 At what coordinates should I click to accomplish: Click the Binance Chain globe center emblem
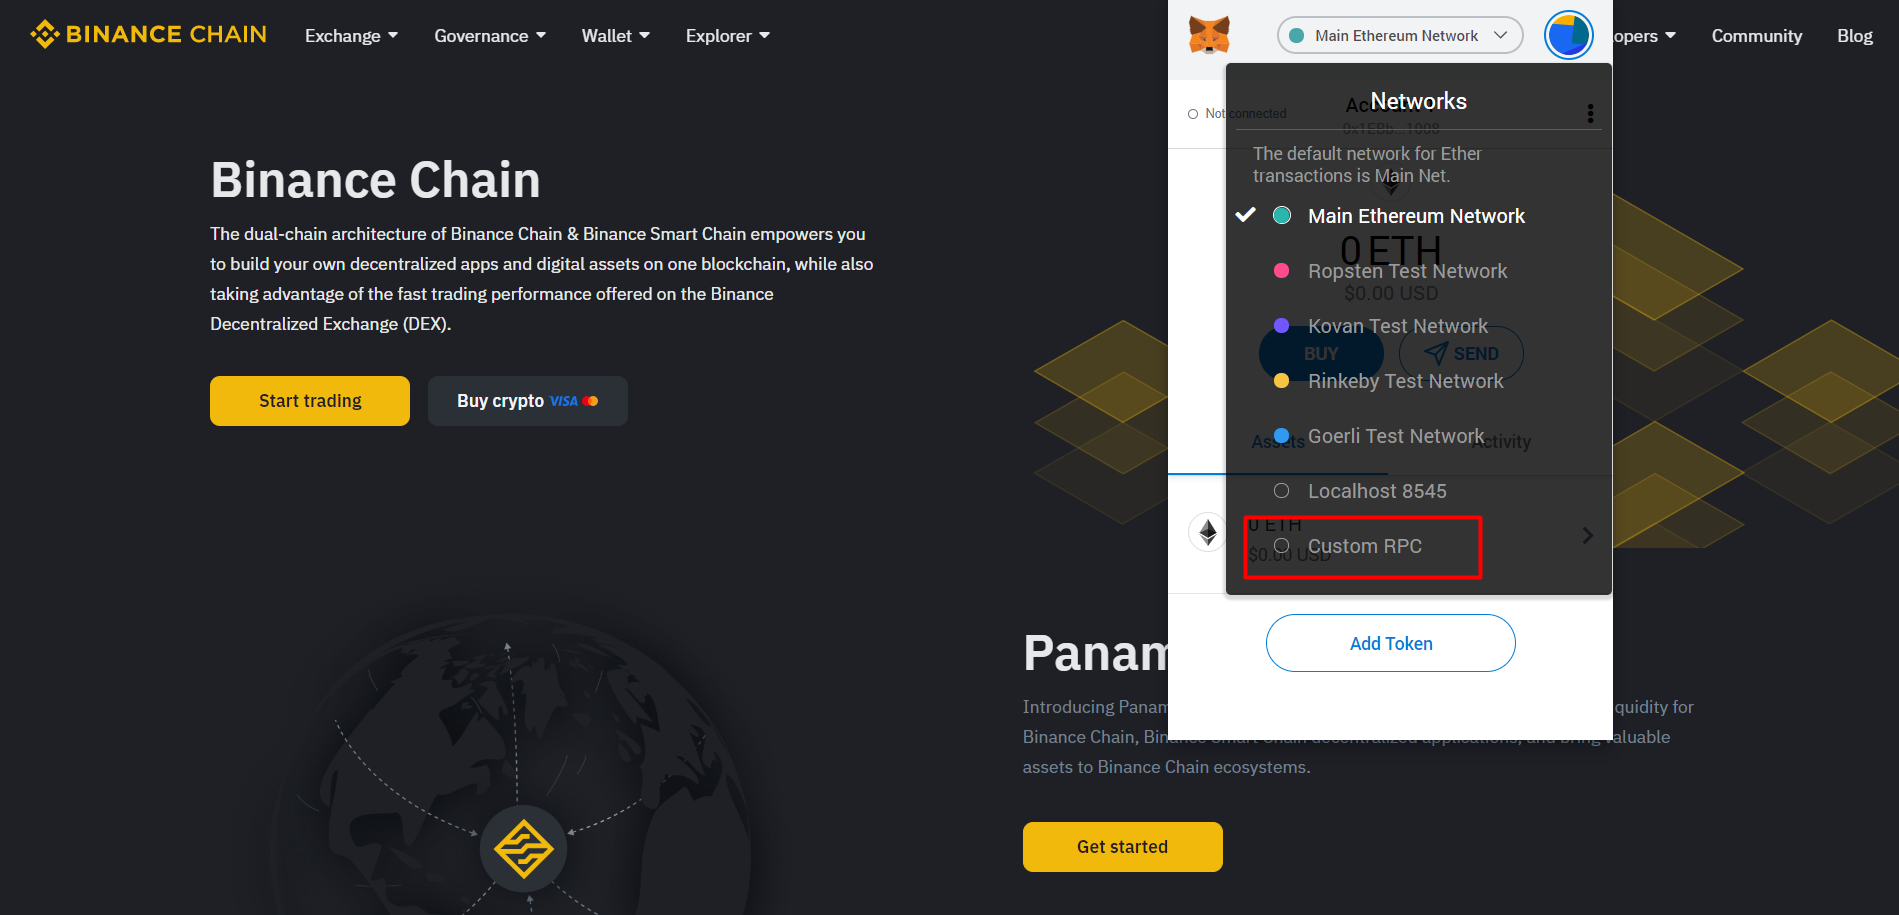523,849
